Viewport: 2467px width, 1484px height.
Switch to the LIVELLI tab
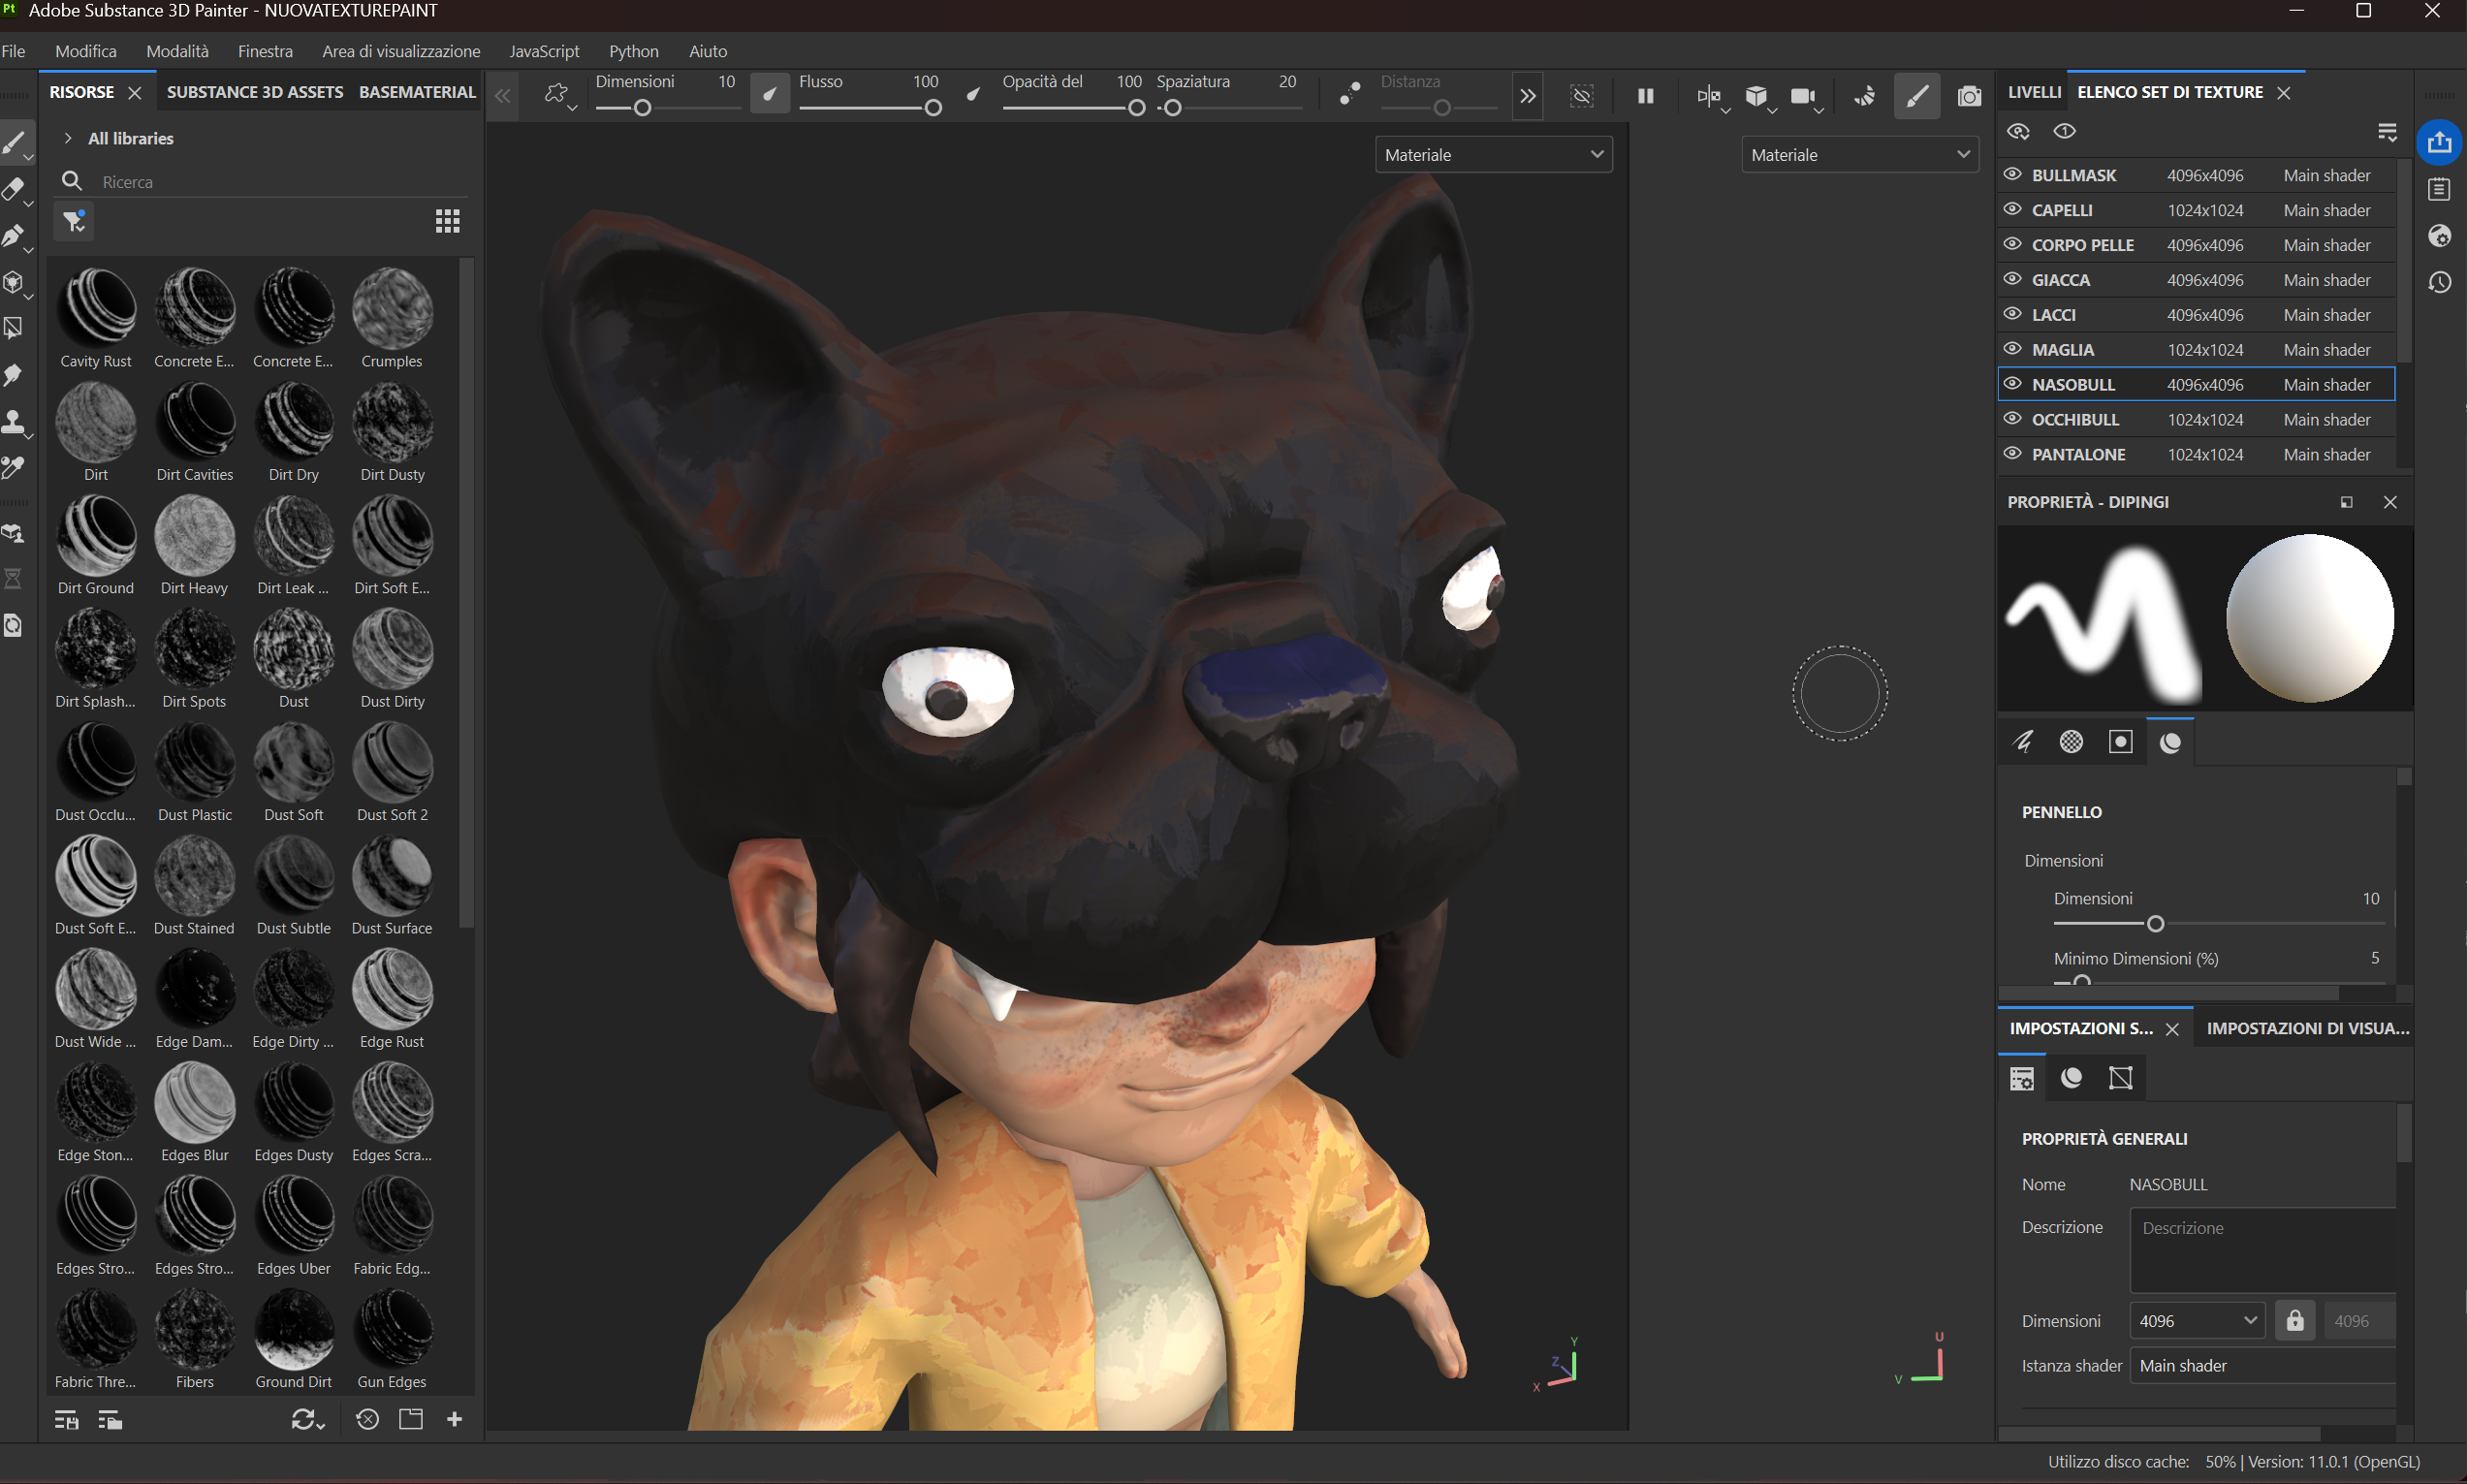(2034, 92)
